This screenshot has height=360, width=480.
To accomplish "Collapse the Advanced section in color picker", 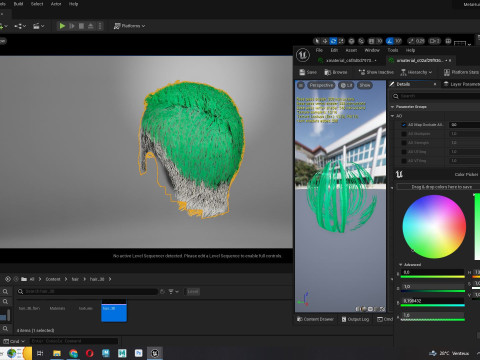I will click(401, 265).
